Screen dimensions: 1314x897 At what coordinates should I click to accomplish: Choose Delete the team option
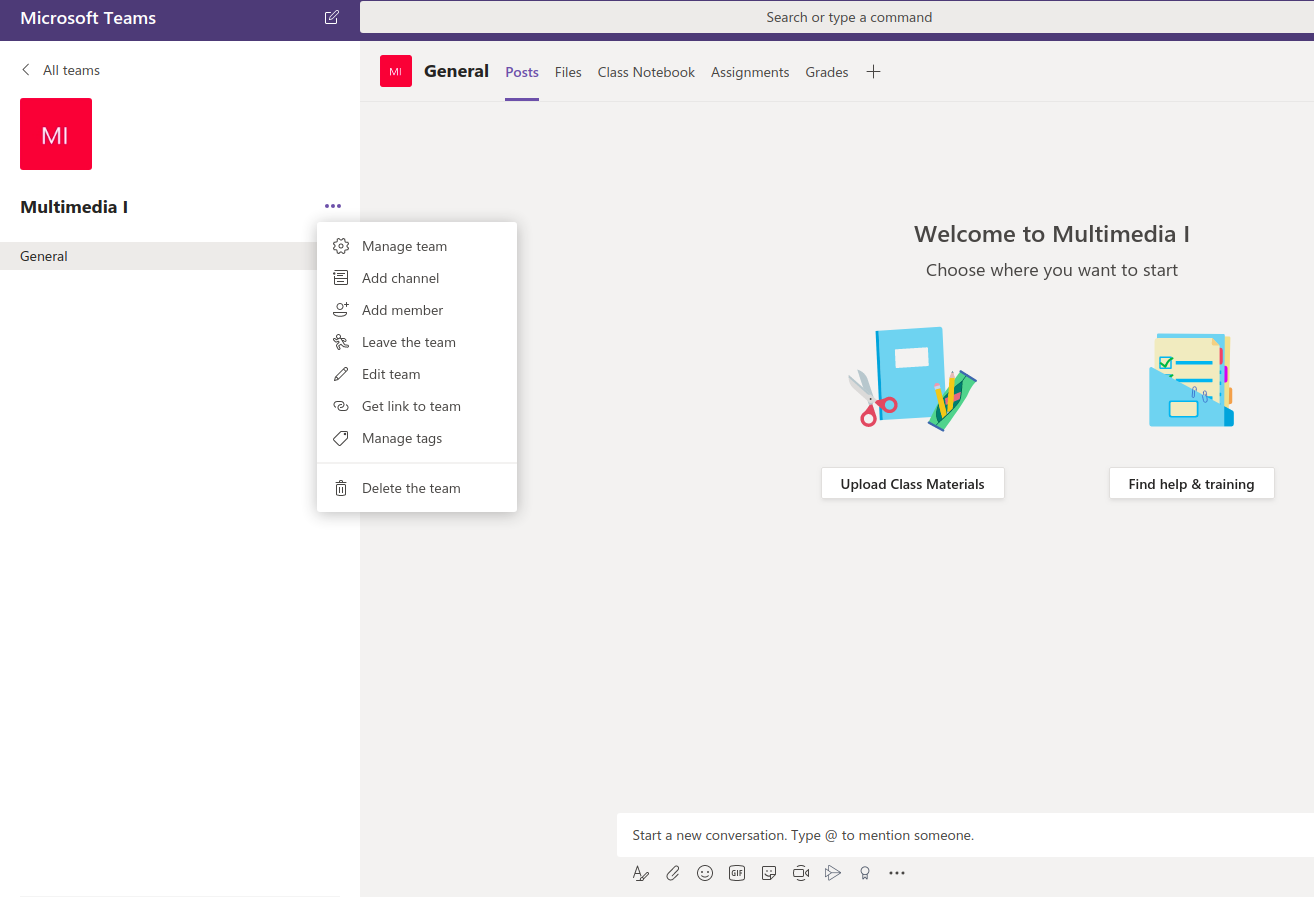click(x=417, y=488)
